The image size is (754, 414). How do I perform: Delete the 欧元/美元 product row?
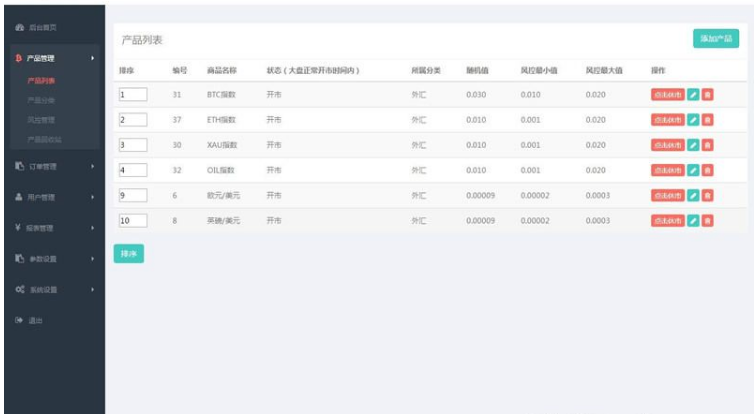[x=707, y=195]
